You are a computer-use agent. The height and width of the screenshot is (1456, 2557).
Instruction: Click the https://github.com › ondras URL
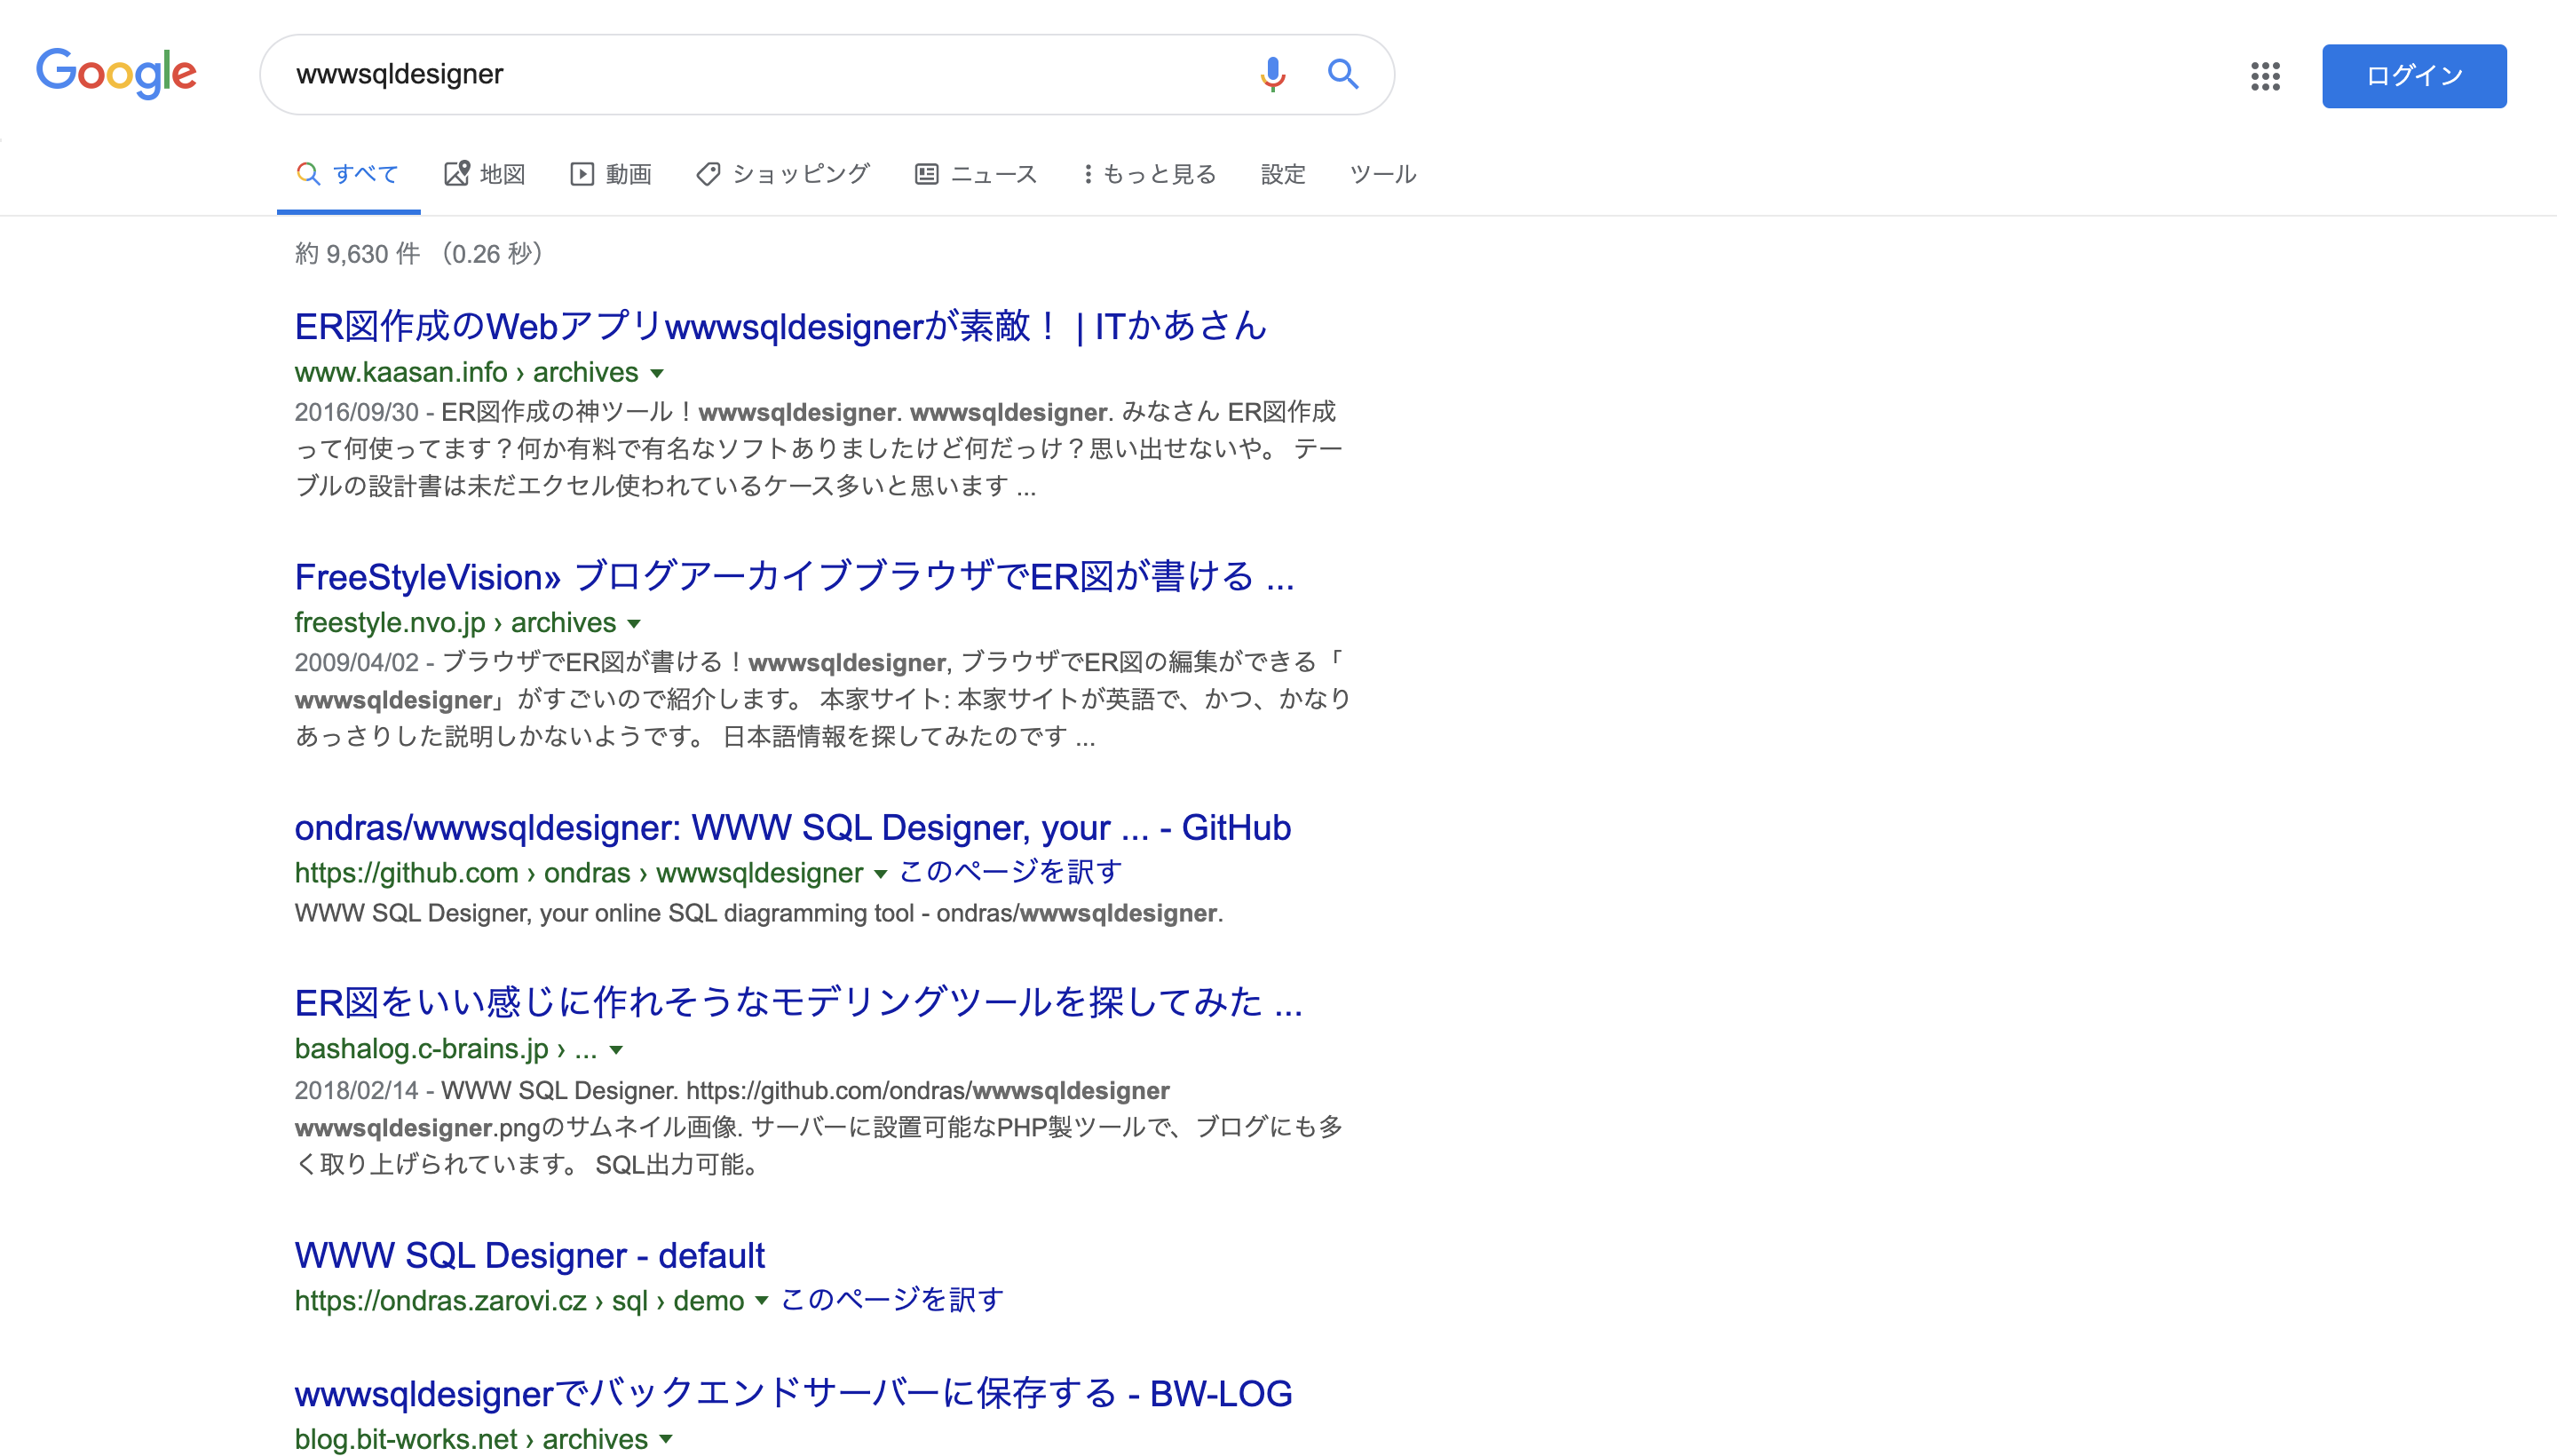pos(578,873)
